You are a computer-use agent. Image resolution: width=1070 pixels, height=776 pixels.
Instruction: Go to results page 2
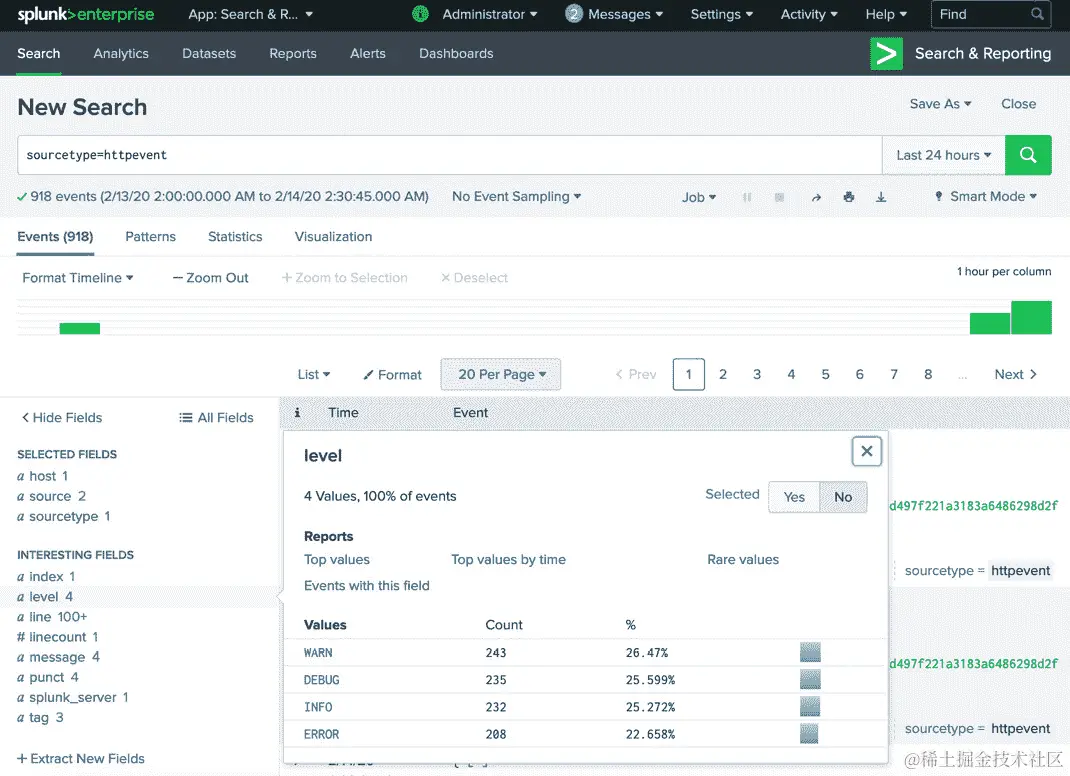click(x=723, y=375)
